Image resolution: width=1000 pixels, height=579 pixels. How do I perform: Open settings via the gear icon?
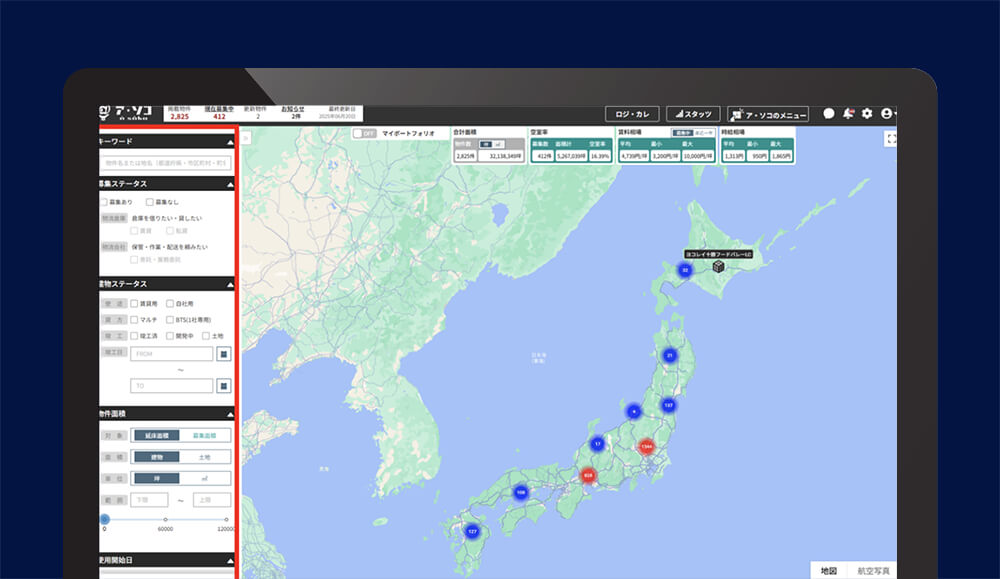coord(867,114)
